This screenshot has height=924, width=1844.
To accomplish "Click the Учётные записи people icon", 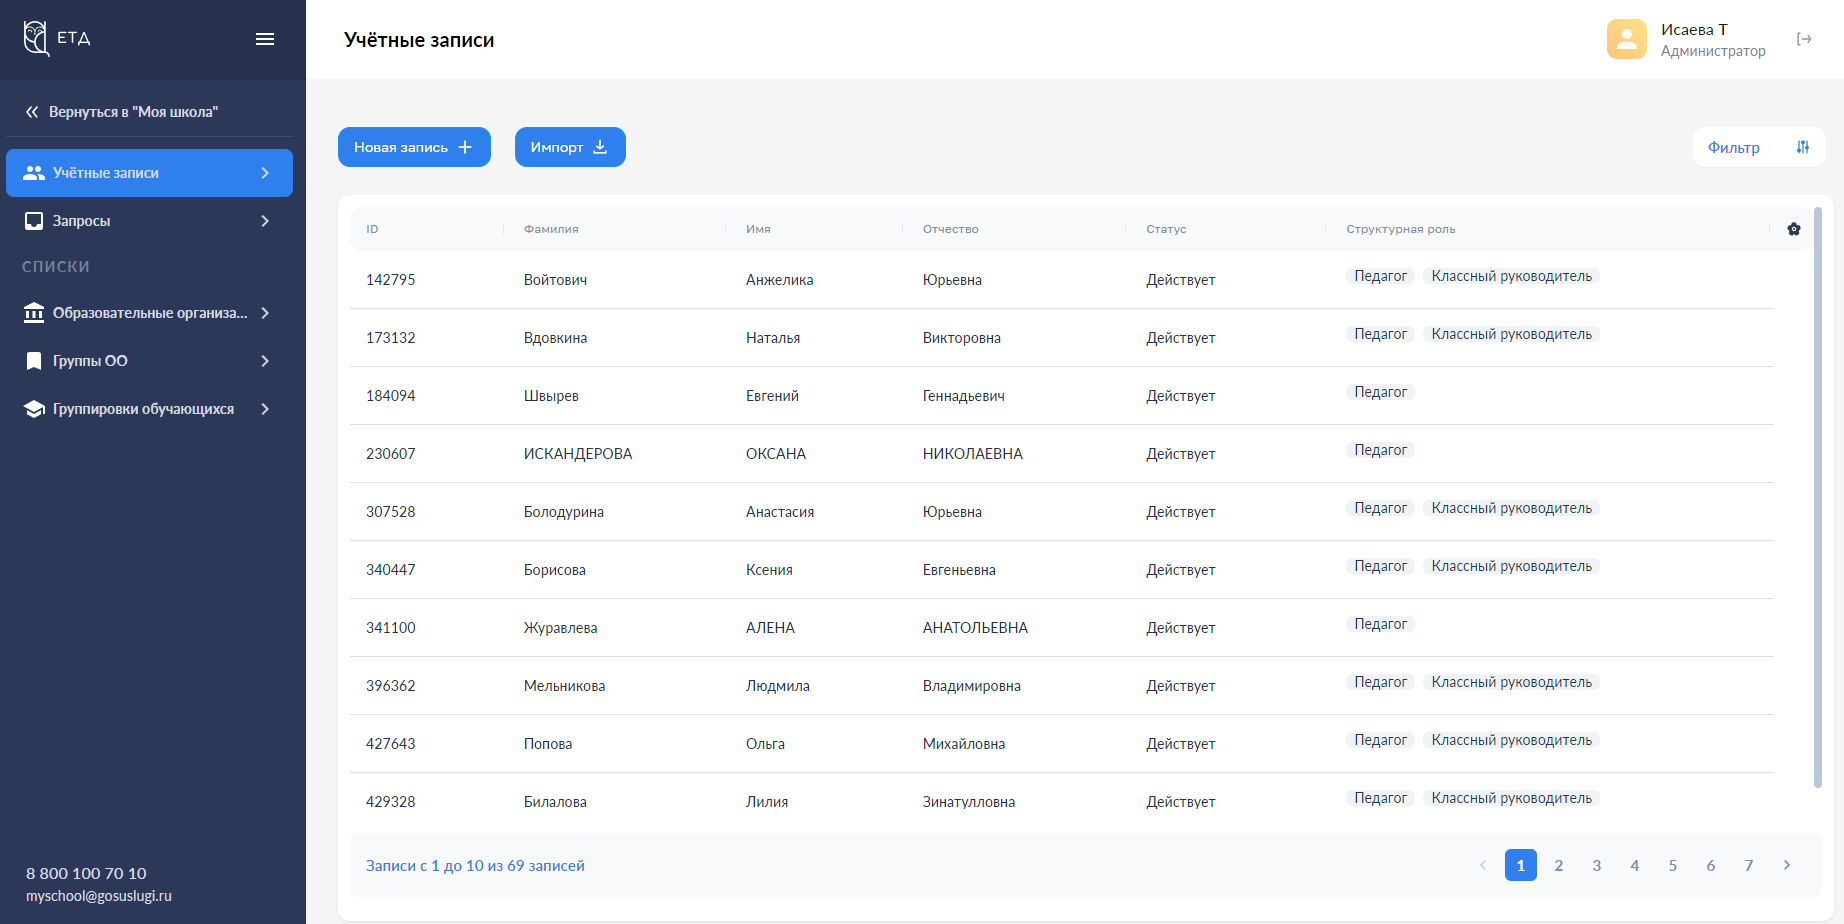I will click(x=34, y=173).
